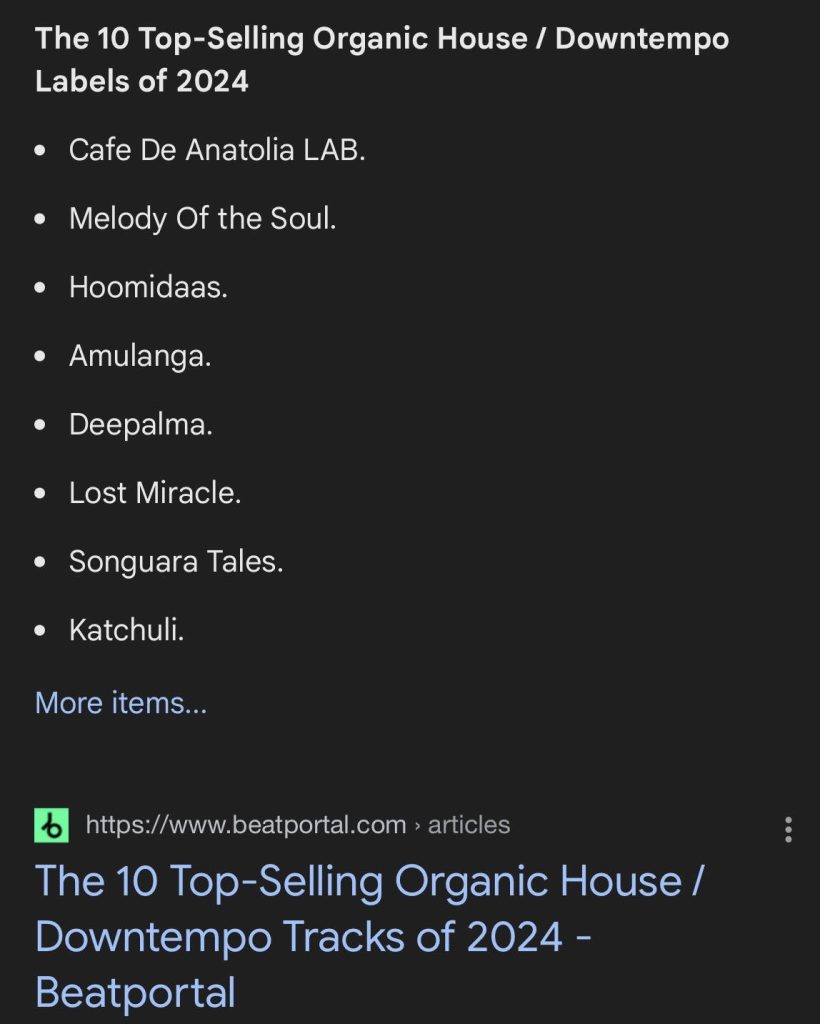
Task: Open the Top-Selling Tracks of 2024 Beatportal result
Action: click(371, 936)
